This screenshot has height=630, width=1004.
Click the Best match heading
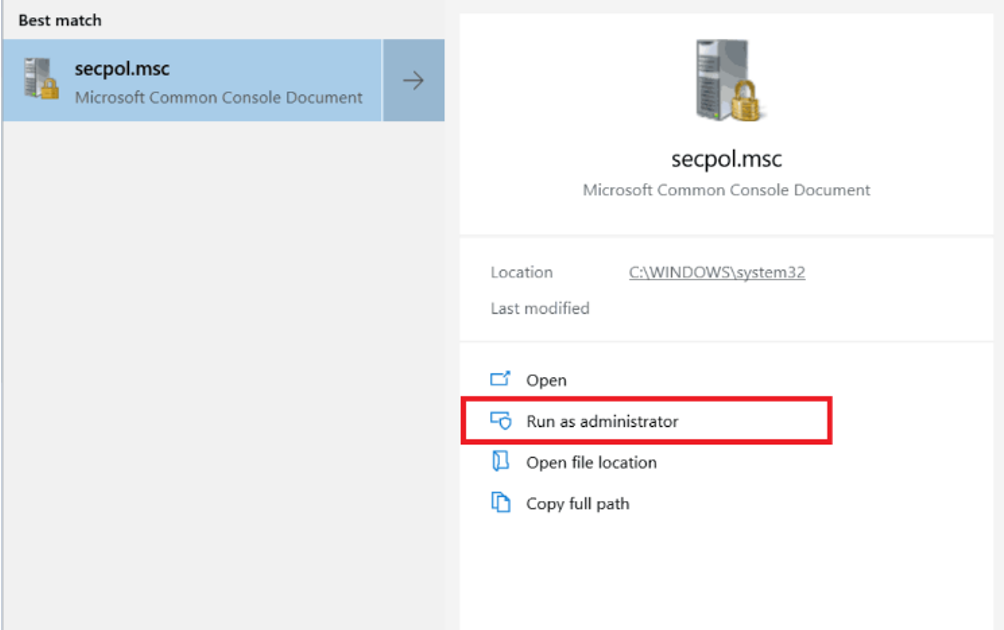point(60,20)
